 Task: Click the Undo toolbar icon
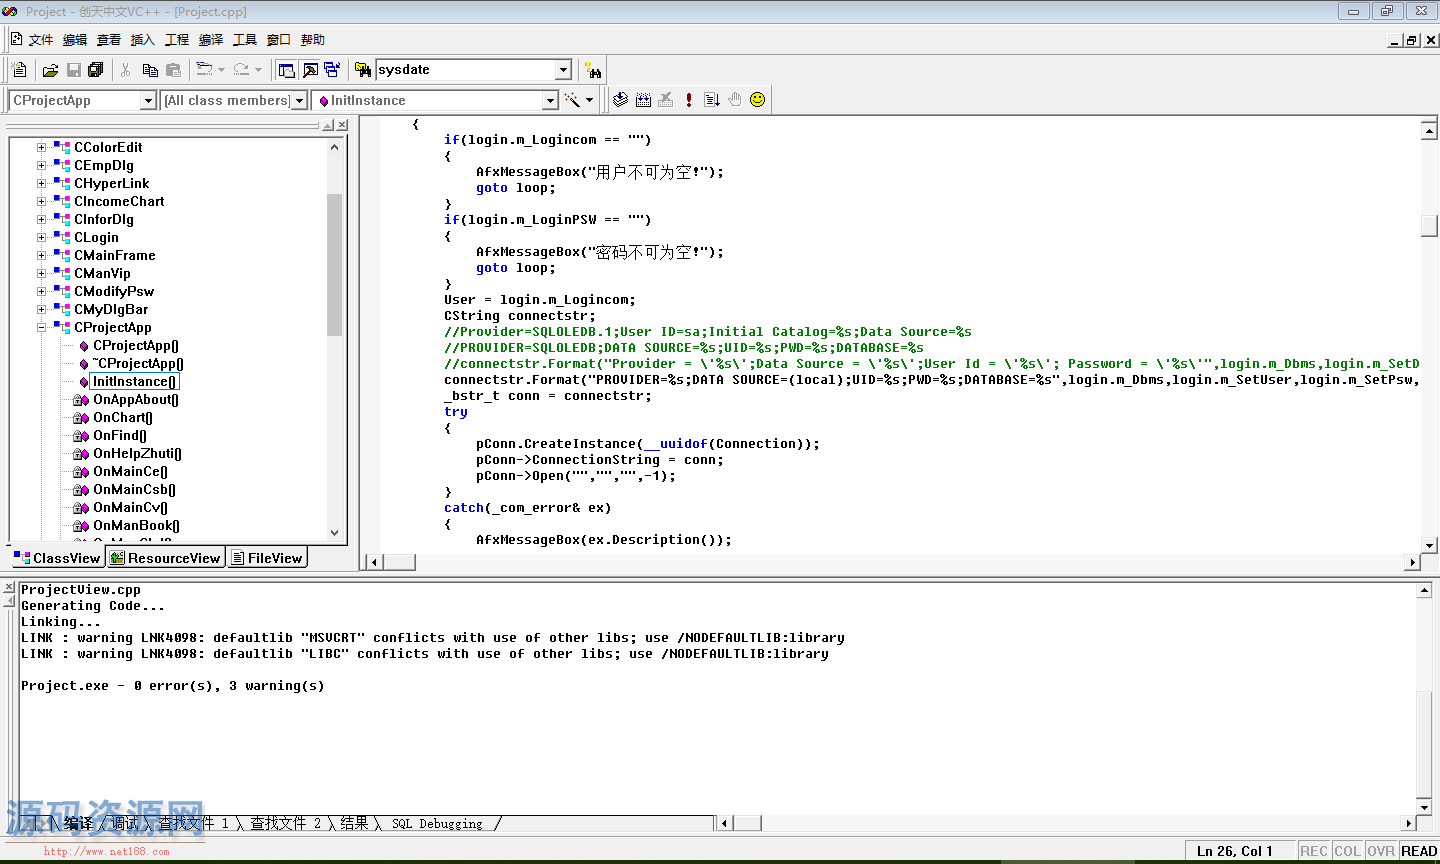pos(204,70)
